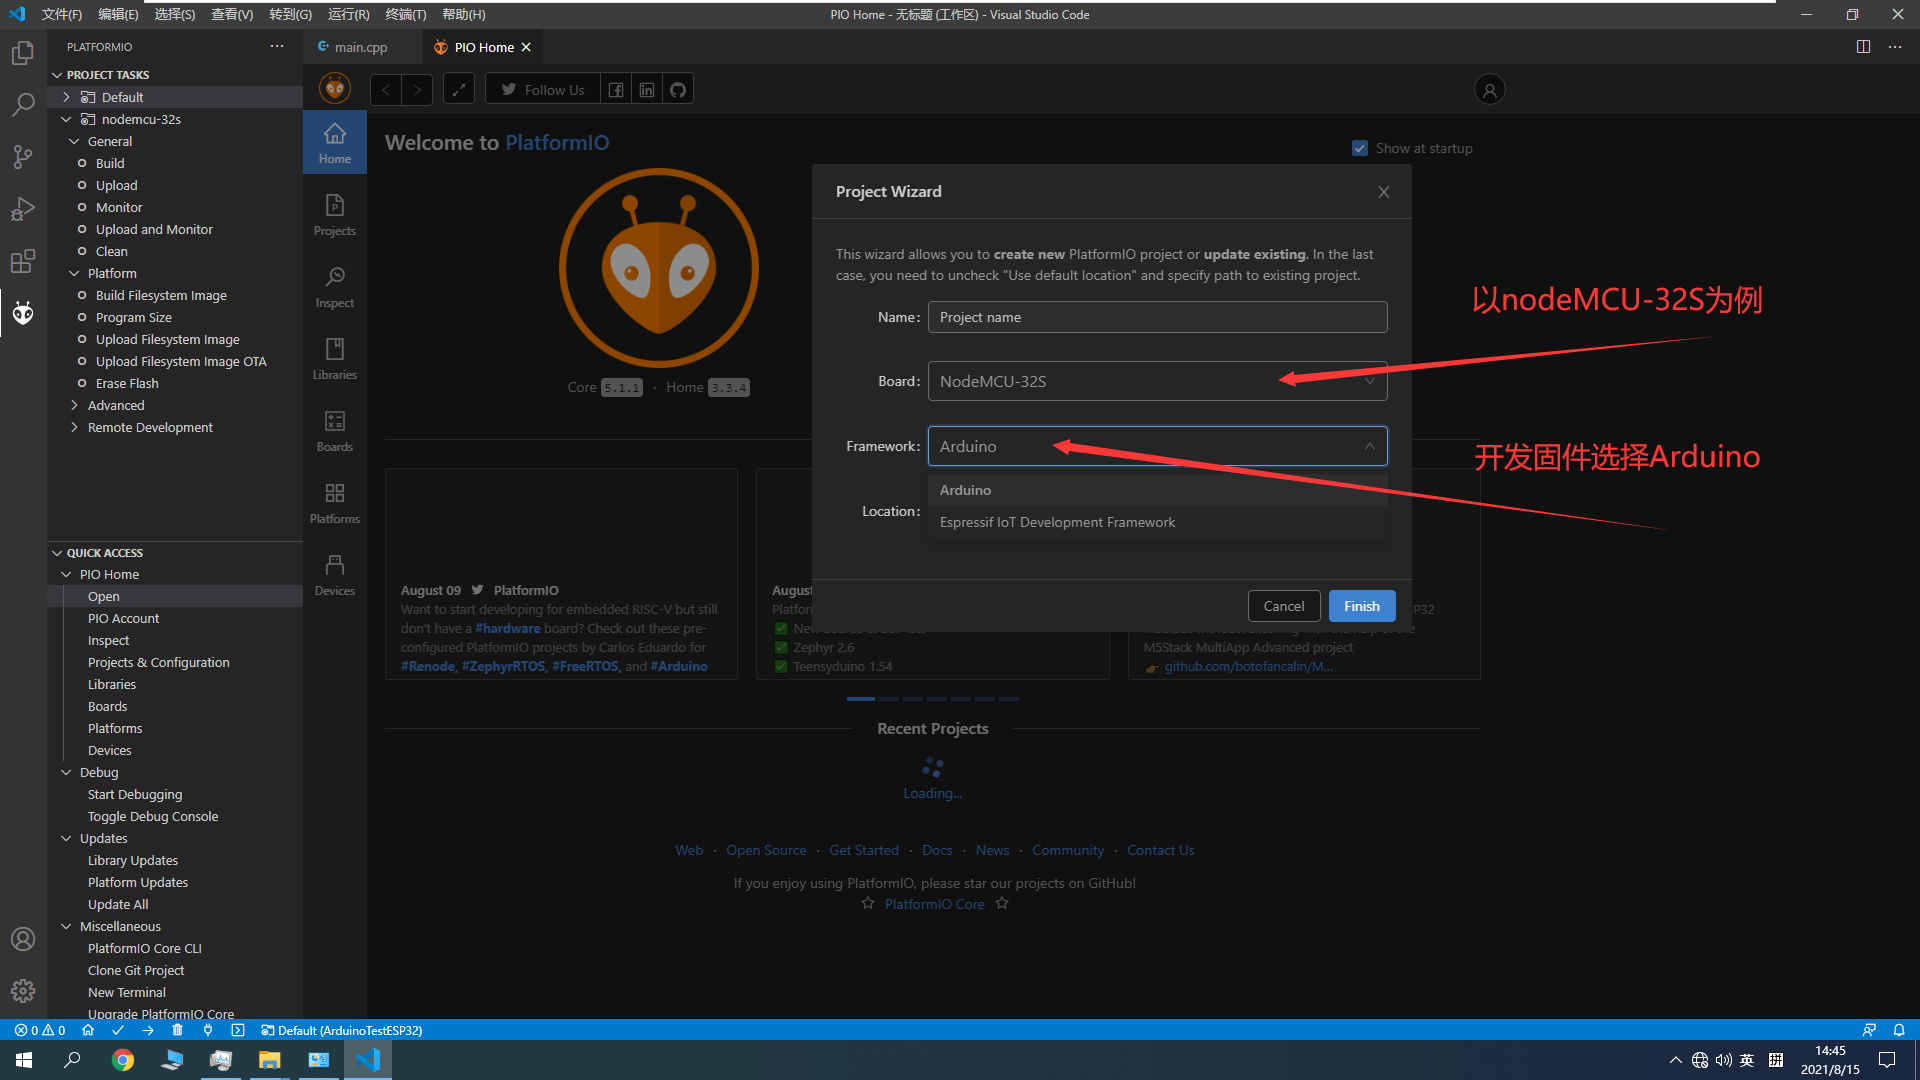Open PlatformIO alien icon in activity bar
The width and height of the screenshot is (1920, 1080).
23,313
